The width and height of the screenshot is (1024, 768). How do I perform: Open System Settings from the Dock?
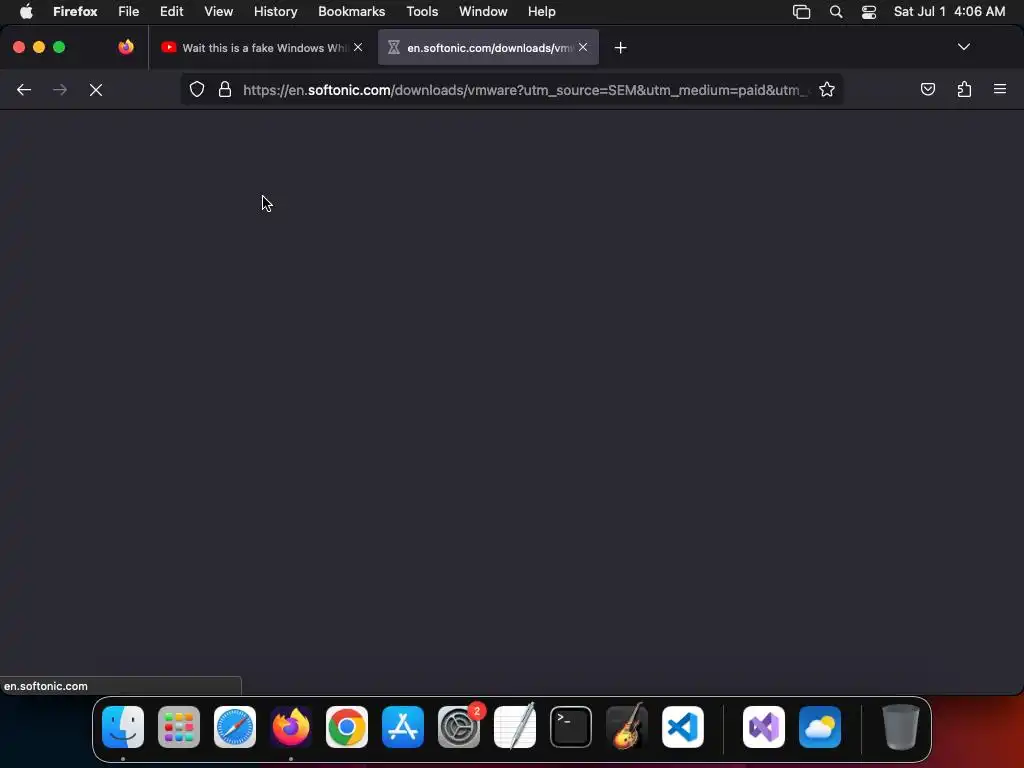[459, 727]
